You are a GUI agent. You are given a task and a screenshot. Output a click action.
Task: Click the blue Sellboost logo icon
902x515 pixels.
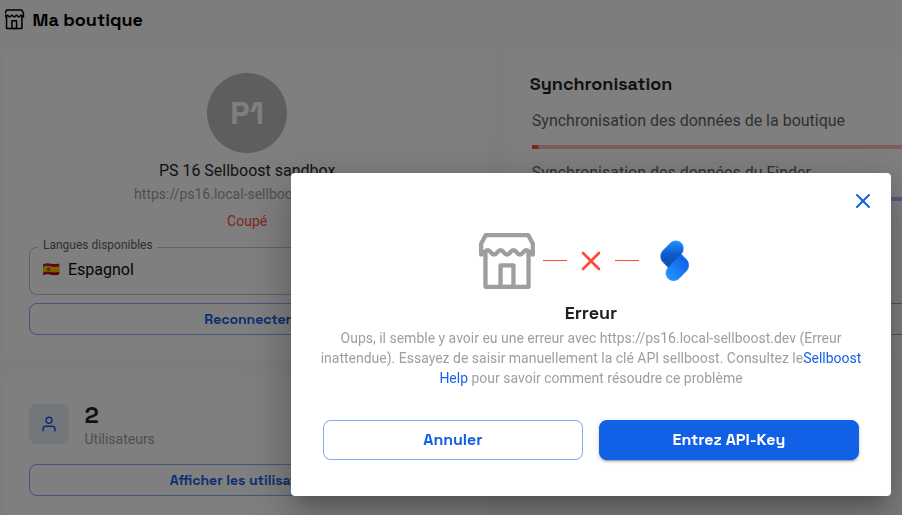[674, 261]
